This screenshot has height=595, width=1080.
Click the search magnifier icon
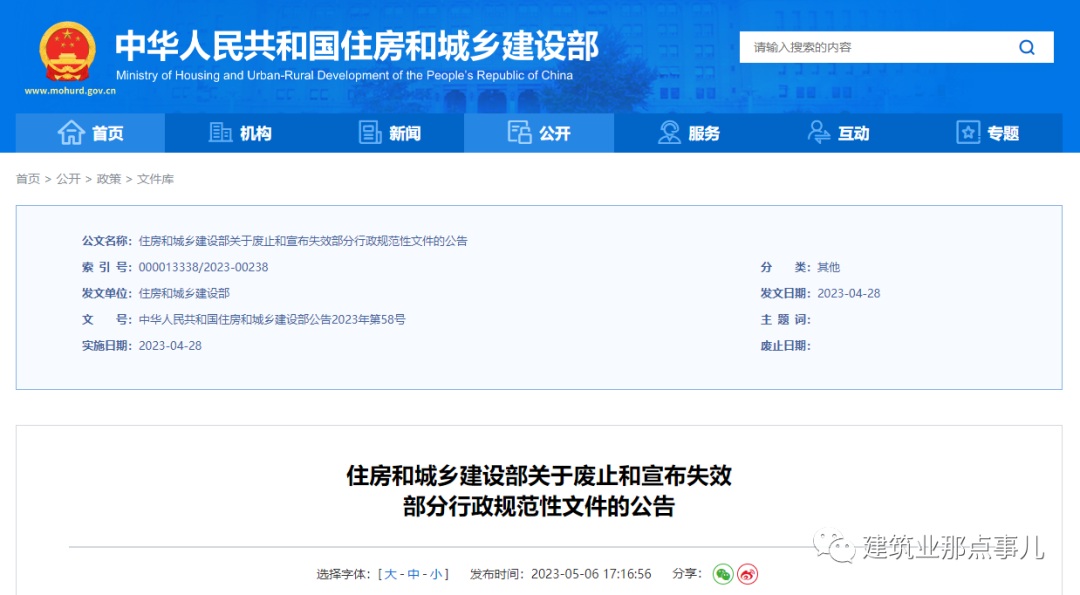coord(1026,46)
